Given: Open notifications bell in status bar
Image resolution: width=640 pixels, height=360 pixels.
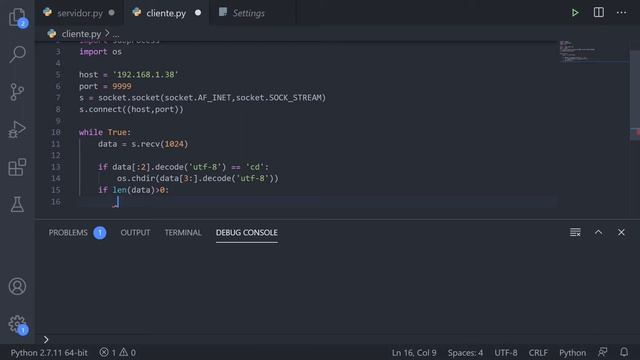Looking at the screenshot, I should coord(624,352).
